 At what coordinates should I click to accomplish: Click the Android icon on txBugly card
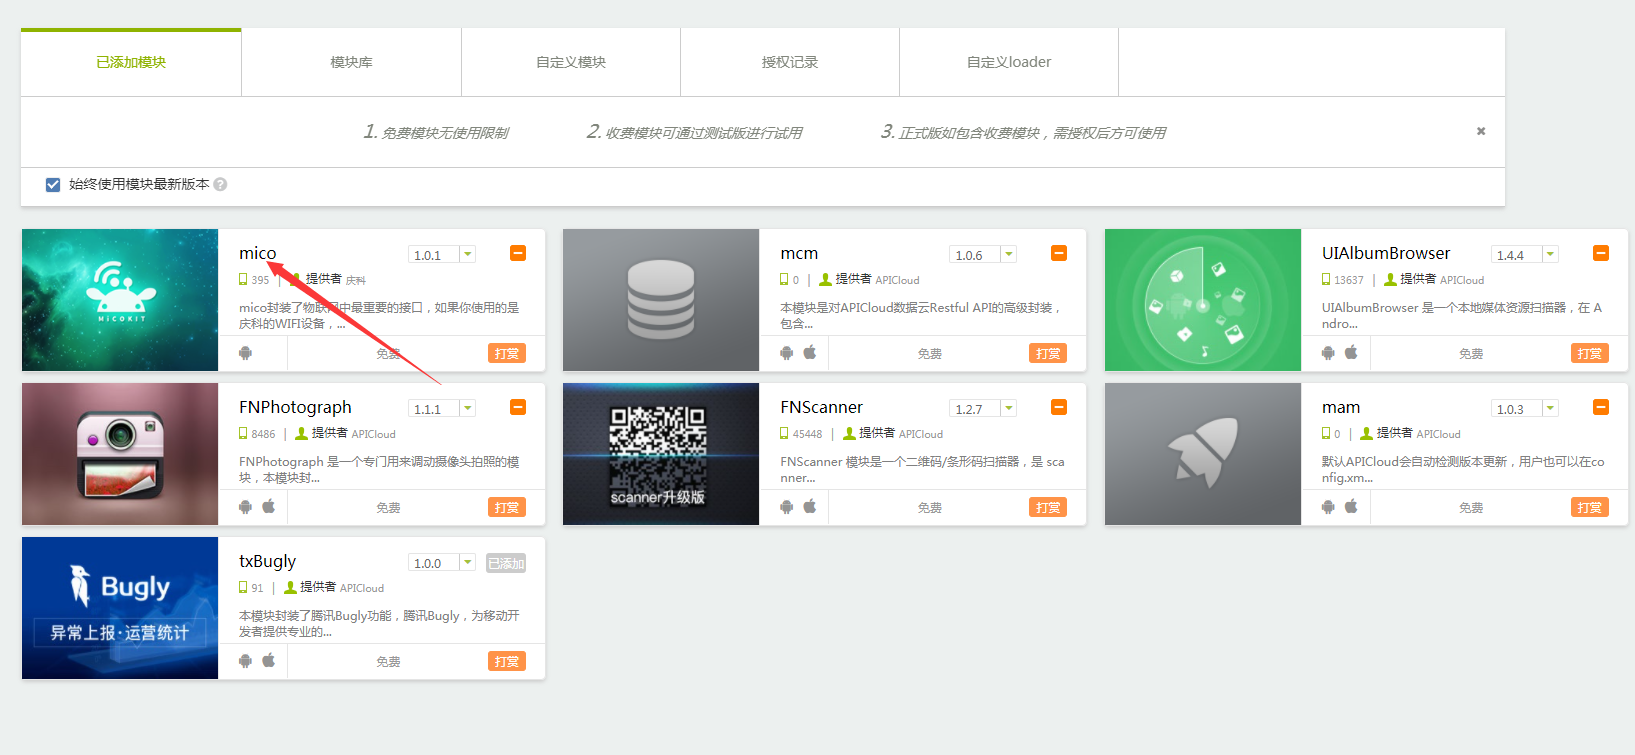(x=246, y=661)
